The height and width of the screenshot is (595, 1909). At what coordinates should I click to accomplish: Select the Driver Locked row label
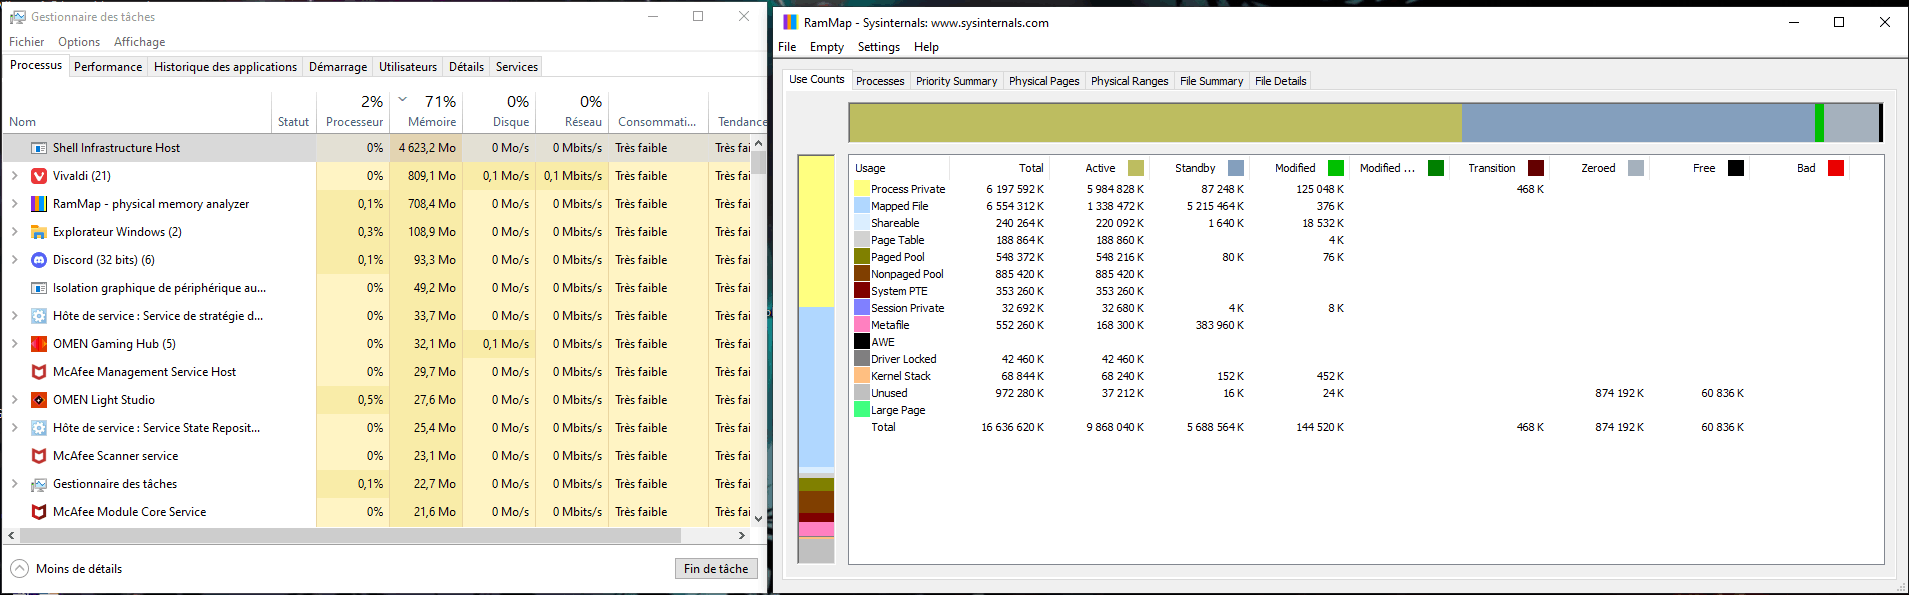click(x=903, y=359)
